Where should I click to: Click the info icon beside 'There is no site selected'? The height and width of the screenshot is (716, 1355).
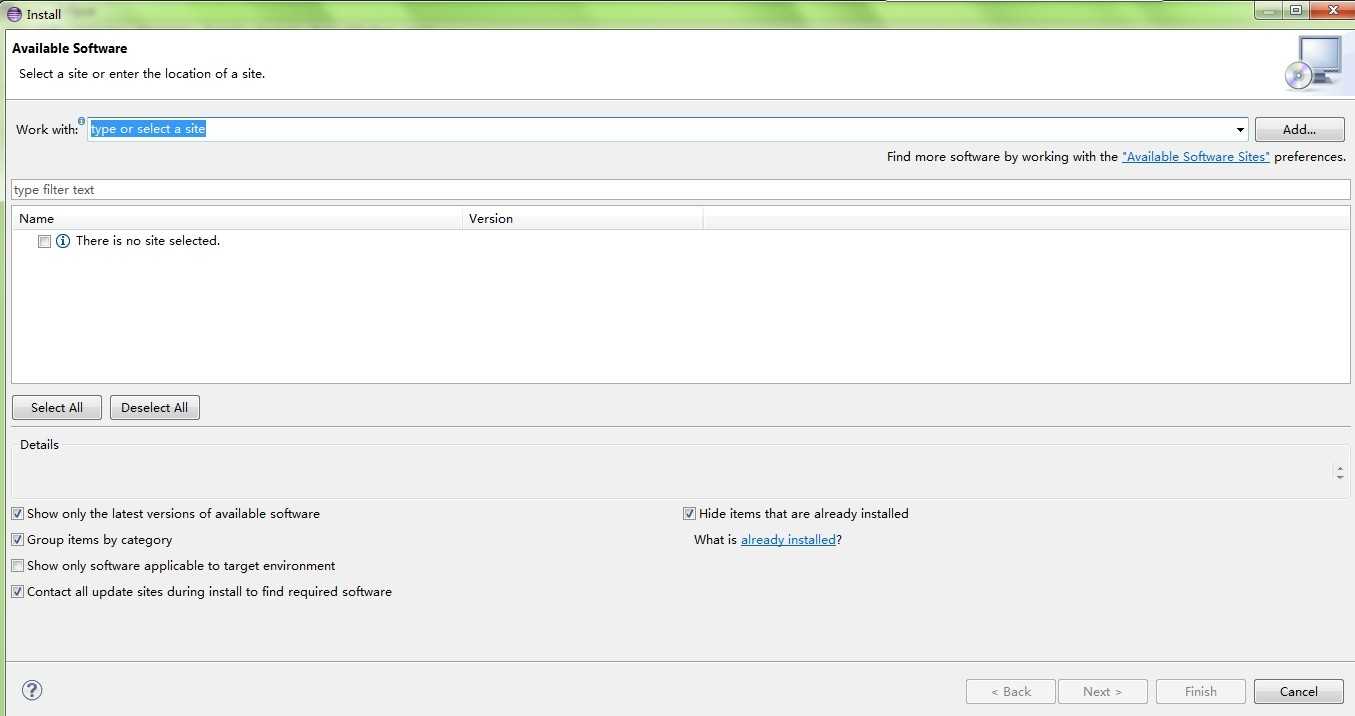pyautogui.click(x=63, y=241)
